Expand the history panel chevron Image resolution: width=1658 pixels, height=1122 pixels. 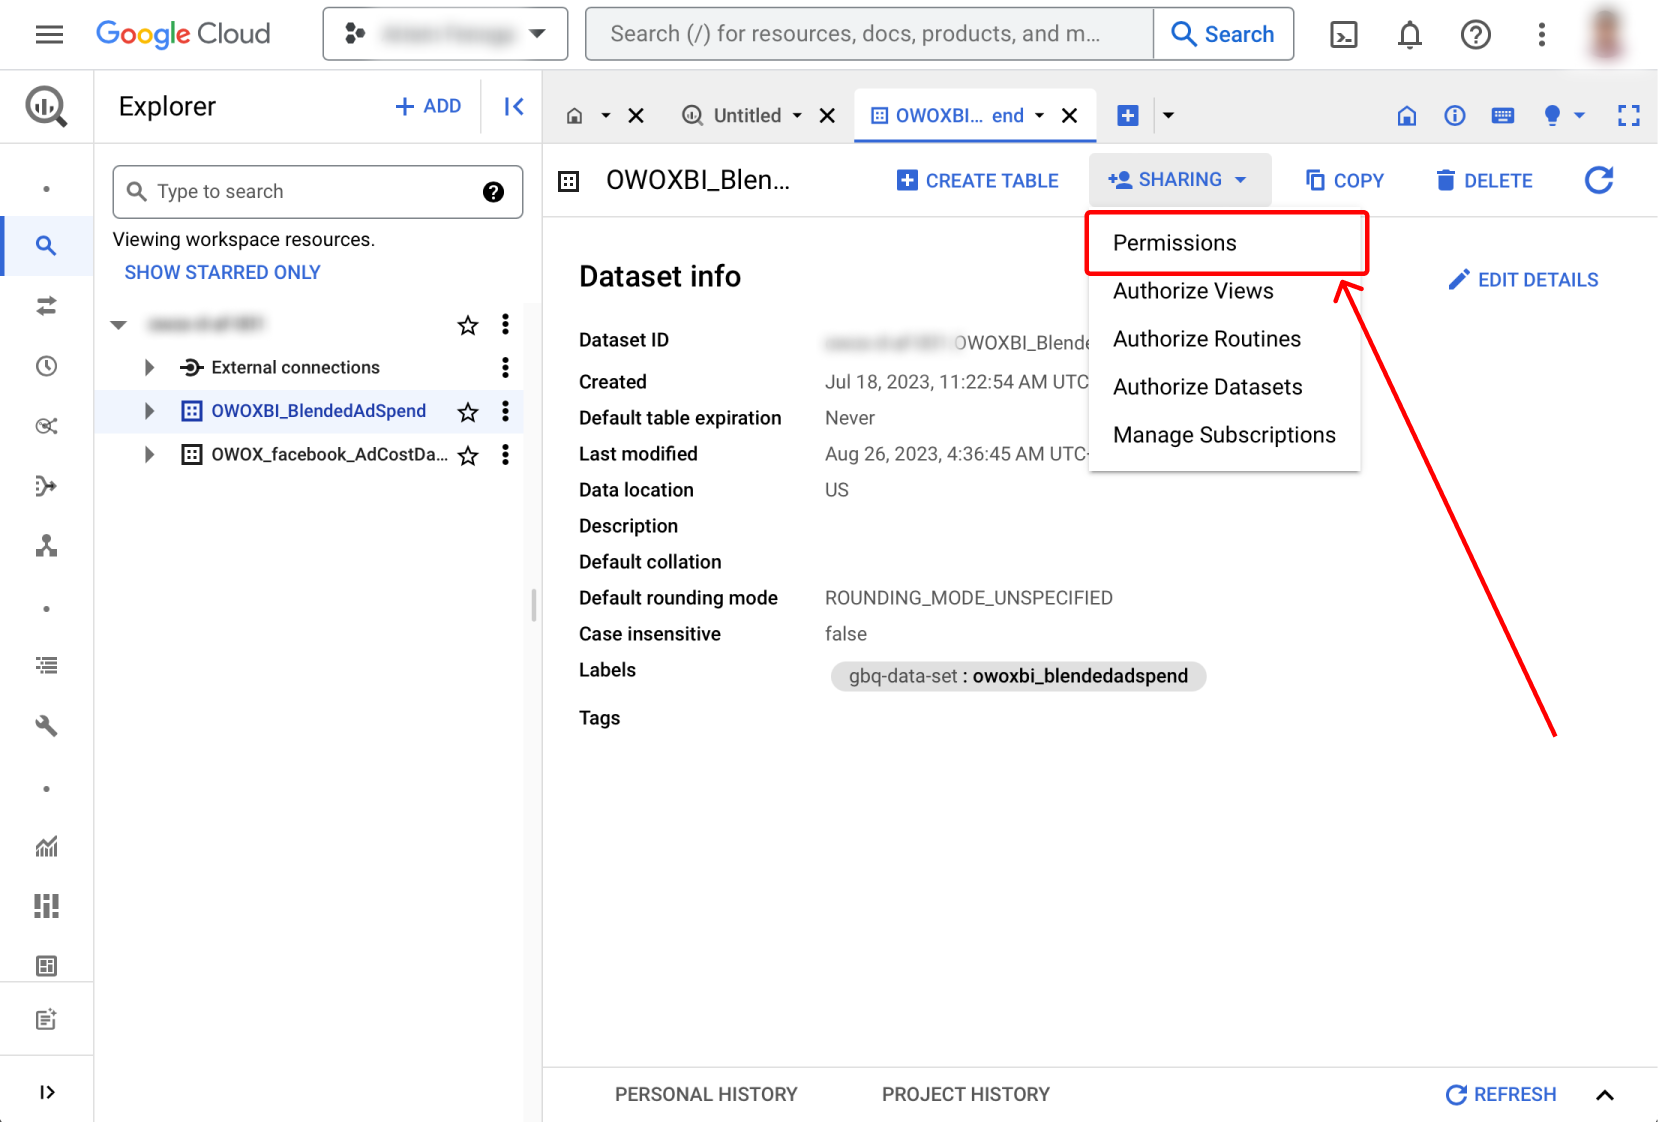pyautogui.click(x=1605, y=1095)
